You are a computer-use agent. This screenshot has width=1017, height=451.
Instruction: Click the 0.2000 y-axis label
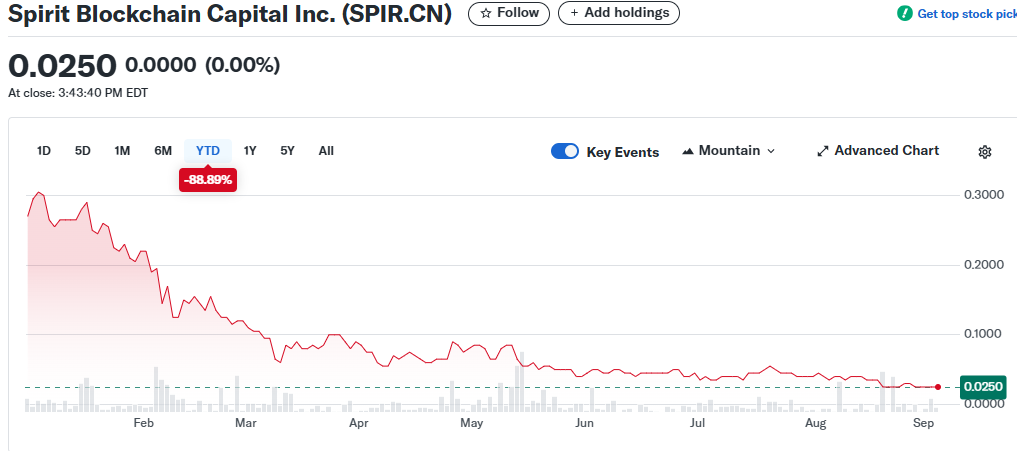986,265
